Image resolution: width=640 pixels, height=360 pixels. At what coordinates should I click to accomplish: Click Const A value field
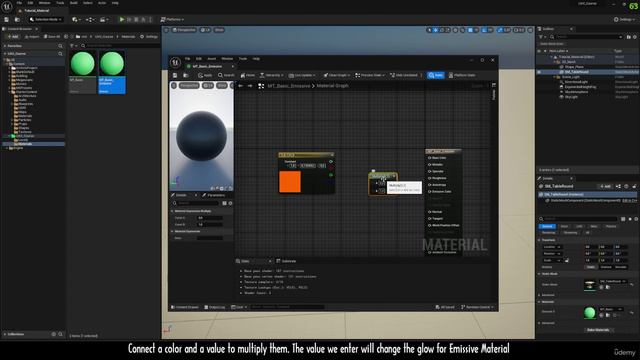[x=210, y=218]
